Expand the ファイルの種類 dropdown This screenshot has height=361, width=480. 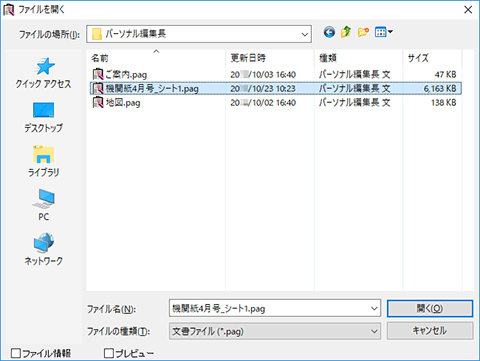pyautogui.click(x=374, y=331)
